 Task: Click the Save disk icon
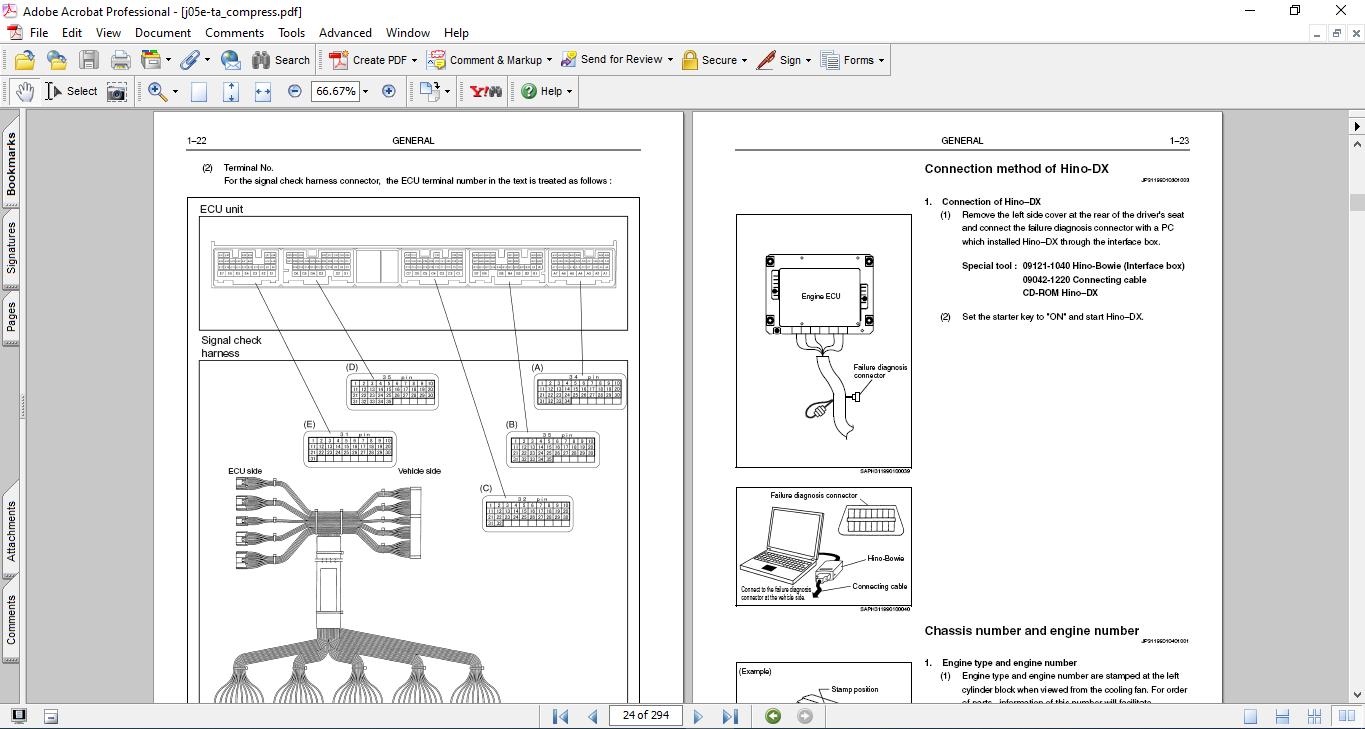coord(89,60)
